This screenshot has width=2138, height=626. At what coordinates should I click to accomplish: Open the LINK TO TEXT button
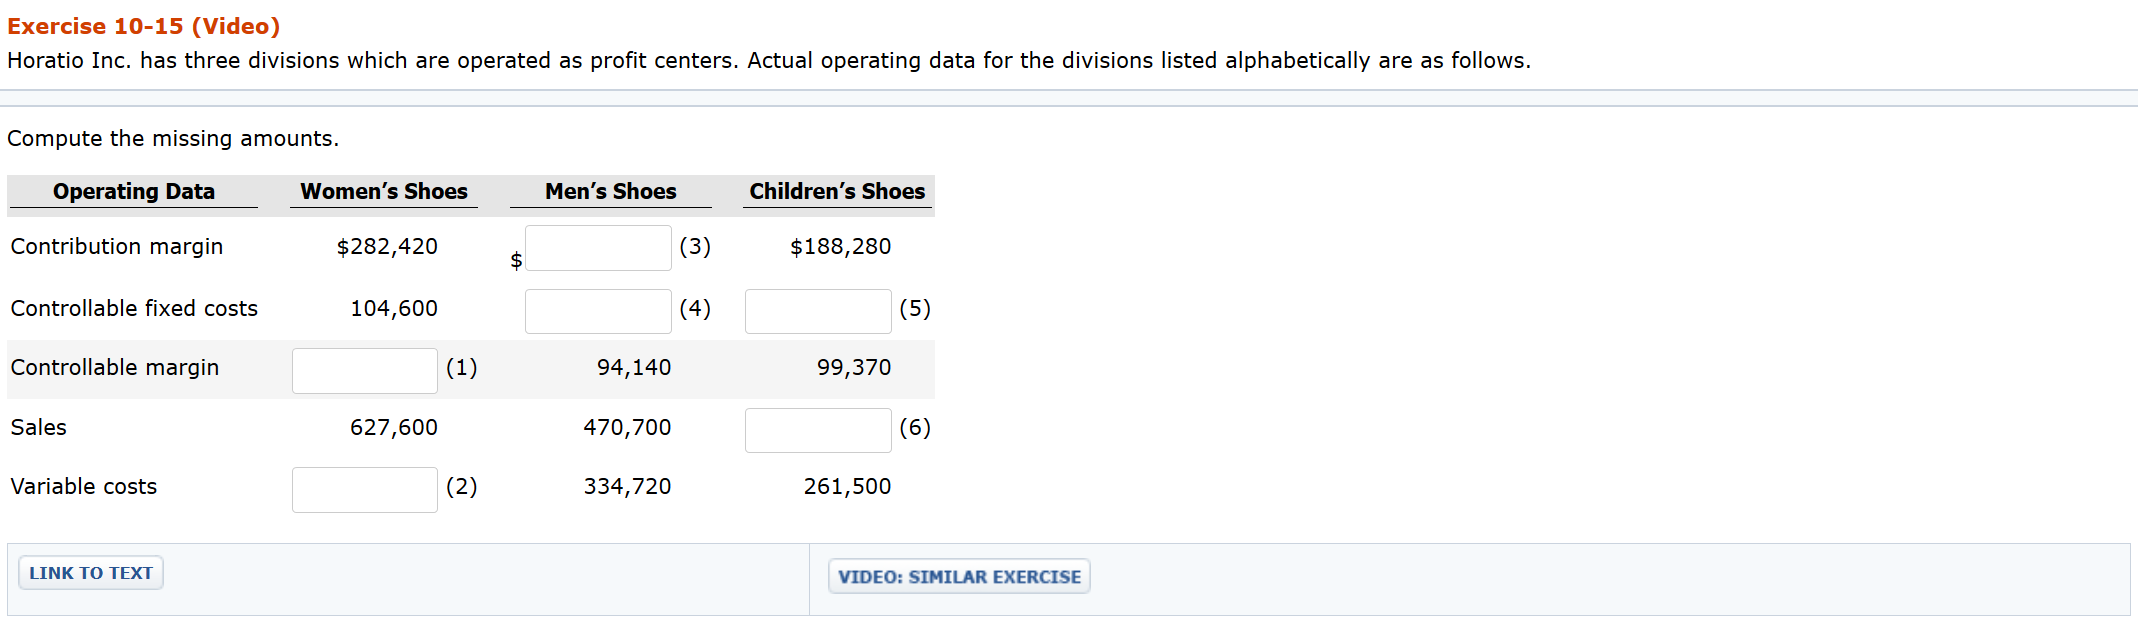click(x=91, y=573)
